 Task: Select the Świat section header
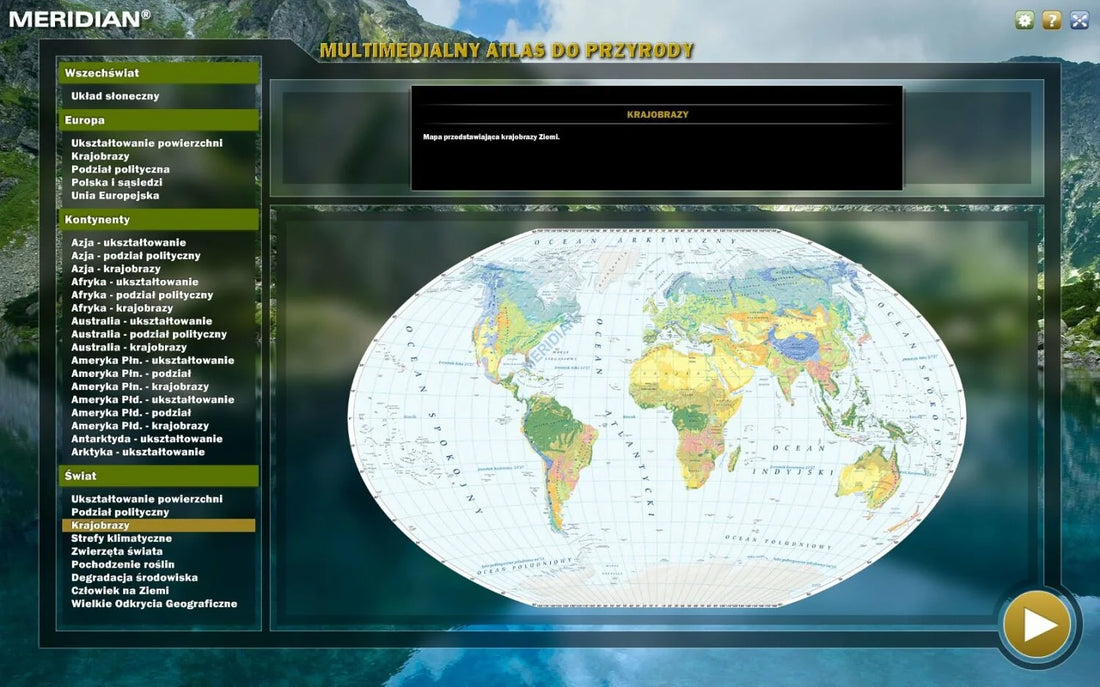pyautogui.click(x=159, y=476)
